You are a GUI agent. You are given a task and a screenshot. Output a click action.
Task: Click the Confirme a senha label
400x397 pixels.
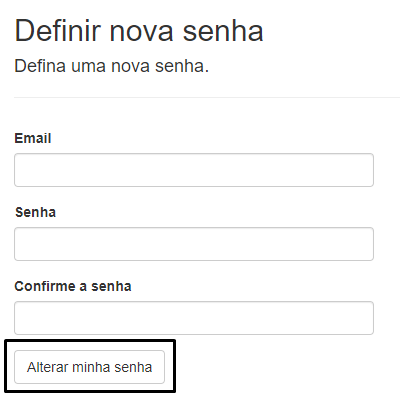[73, 286]
